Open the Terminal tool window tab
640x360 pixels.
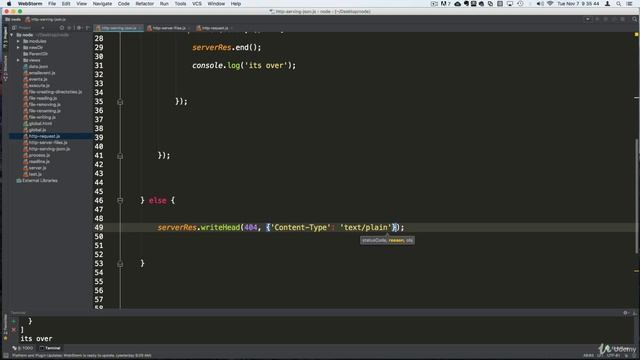50,348
